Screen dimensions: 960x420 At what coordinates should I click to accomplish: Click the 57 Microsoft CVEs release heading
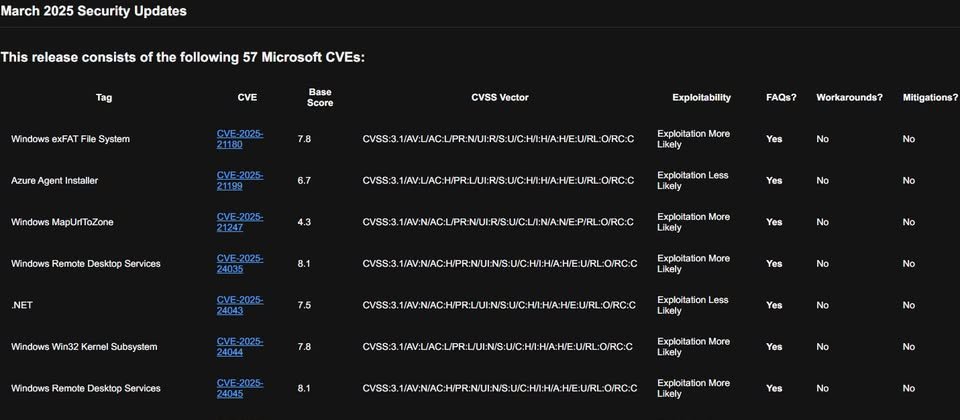tap(182, 58)
